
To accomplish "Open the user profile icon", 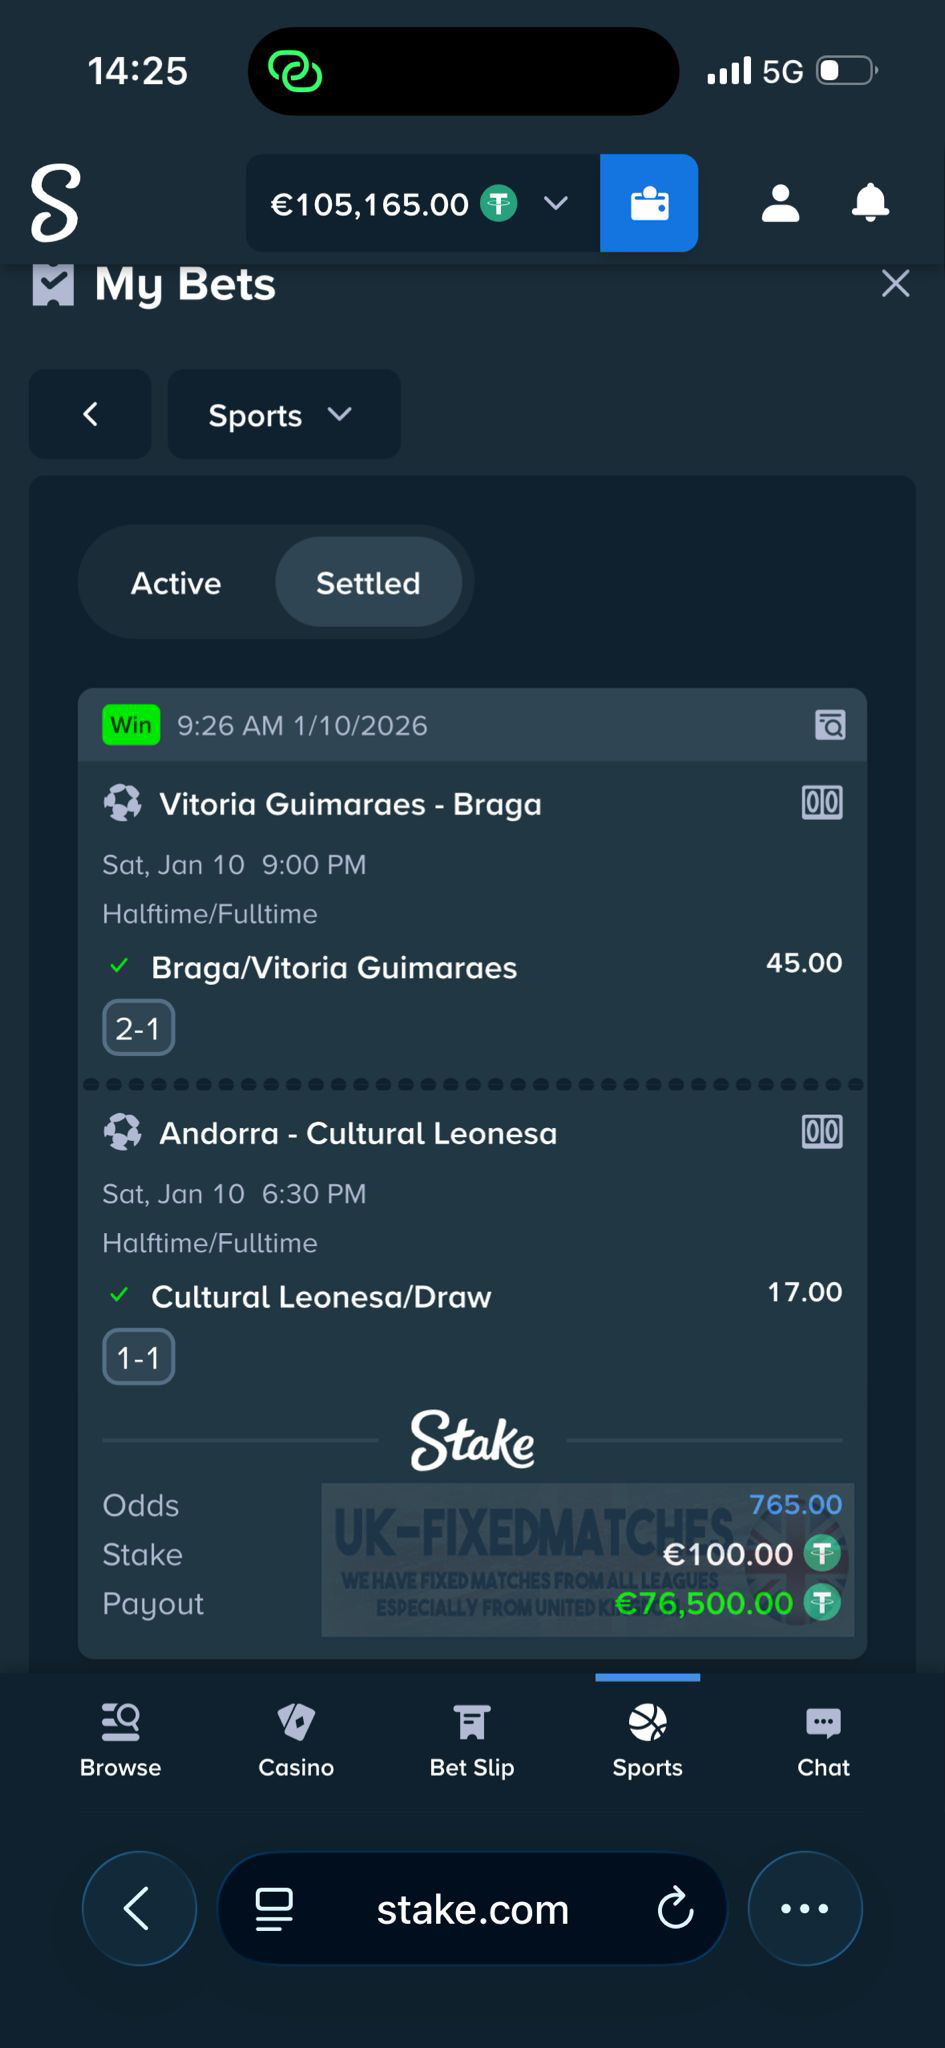I will pyautogui.click(x=780, y=203).
